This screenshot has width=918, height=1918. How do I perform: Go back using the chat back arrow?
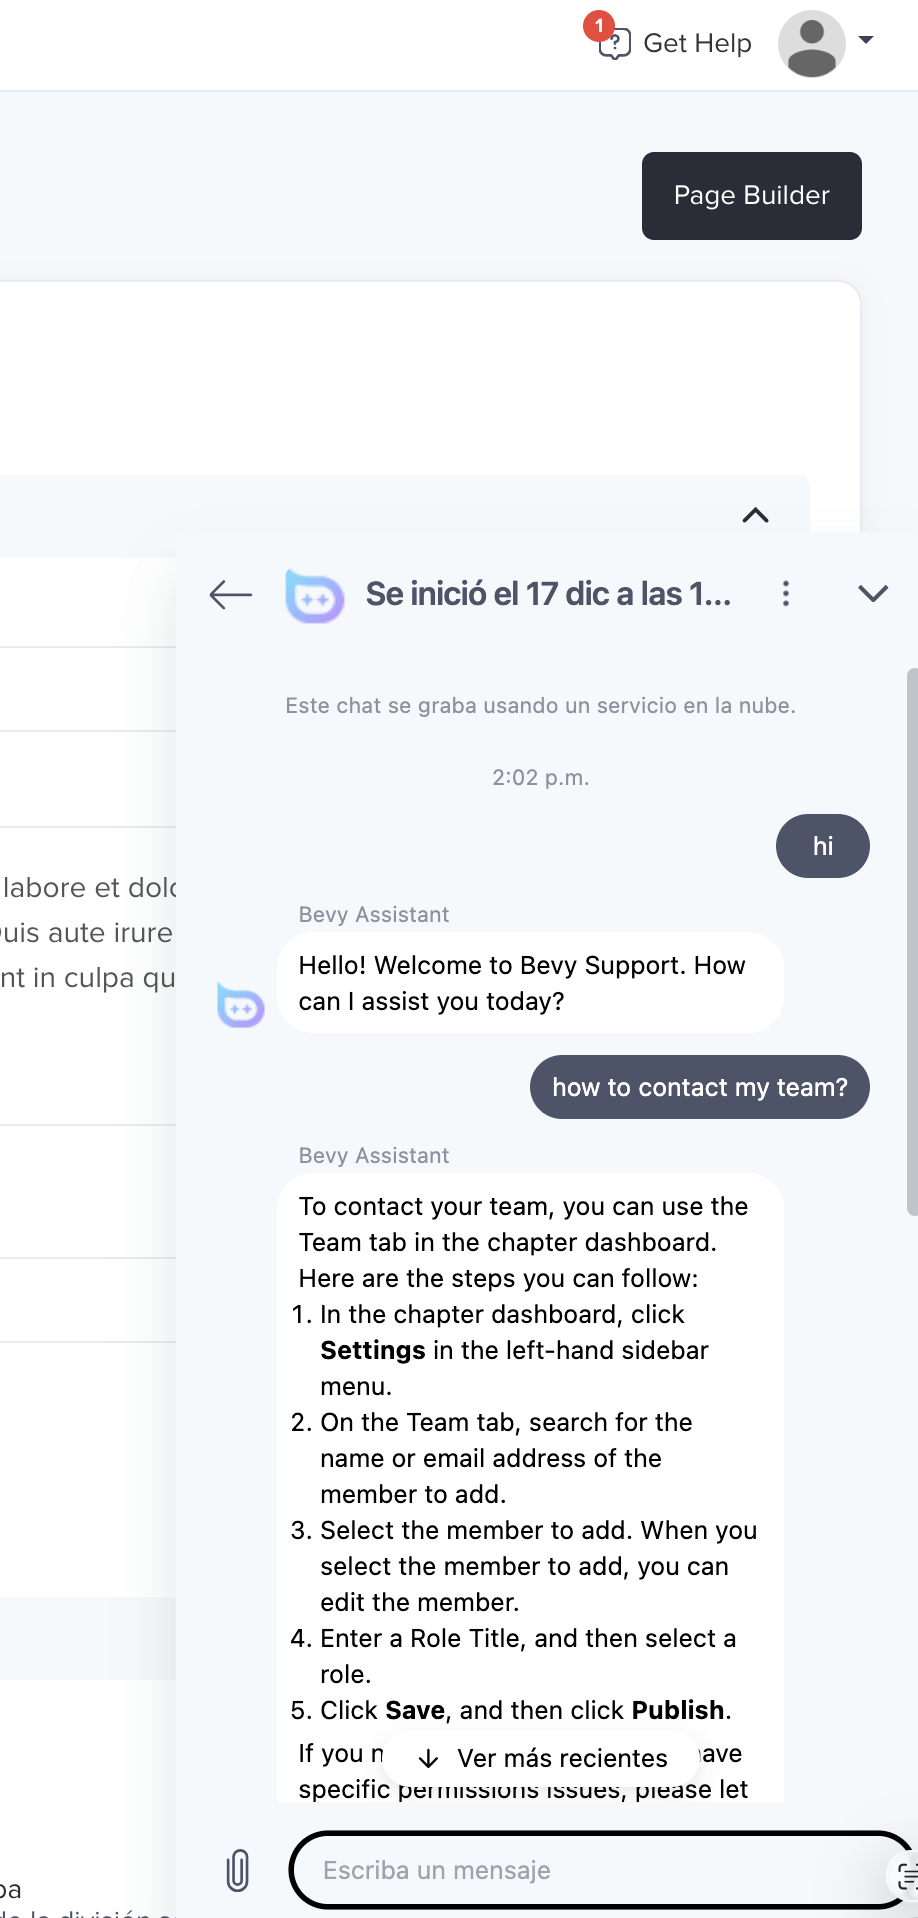point(230,595)
